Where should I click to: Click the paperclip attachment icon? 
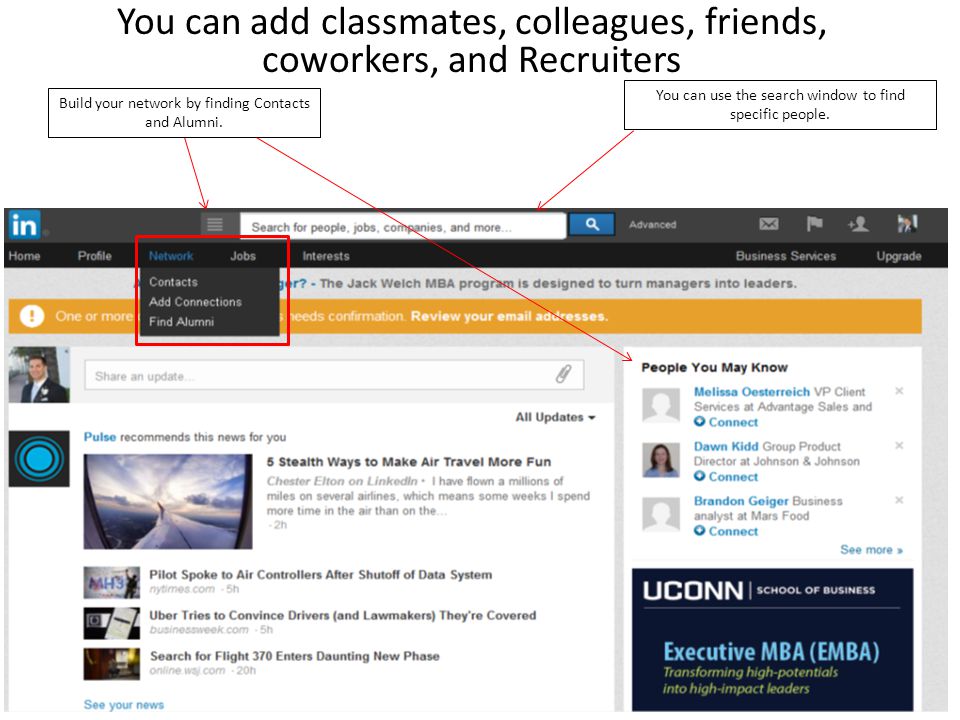point(564,374)
